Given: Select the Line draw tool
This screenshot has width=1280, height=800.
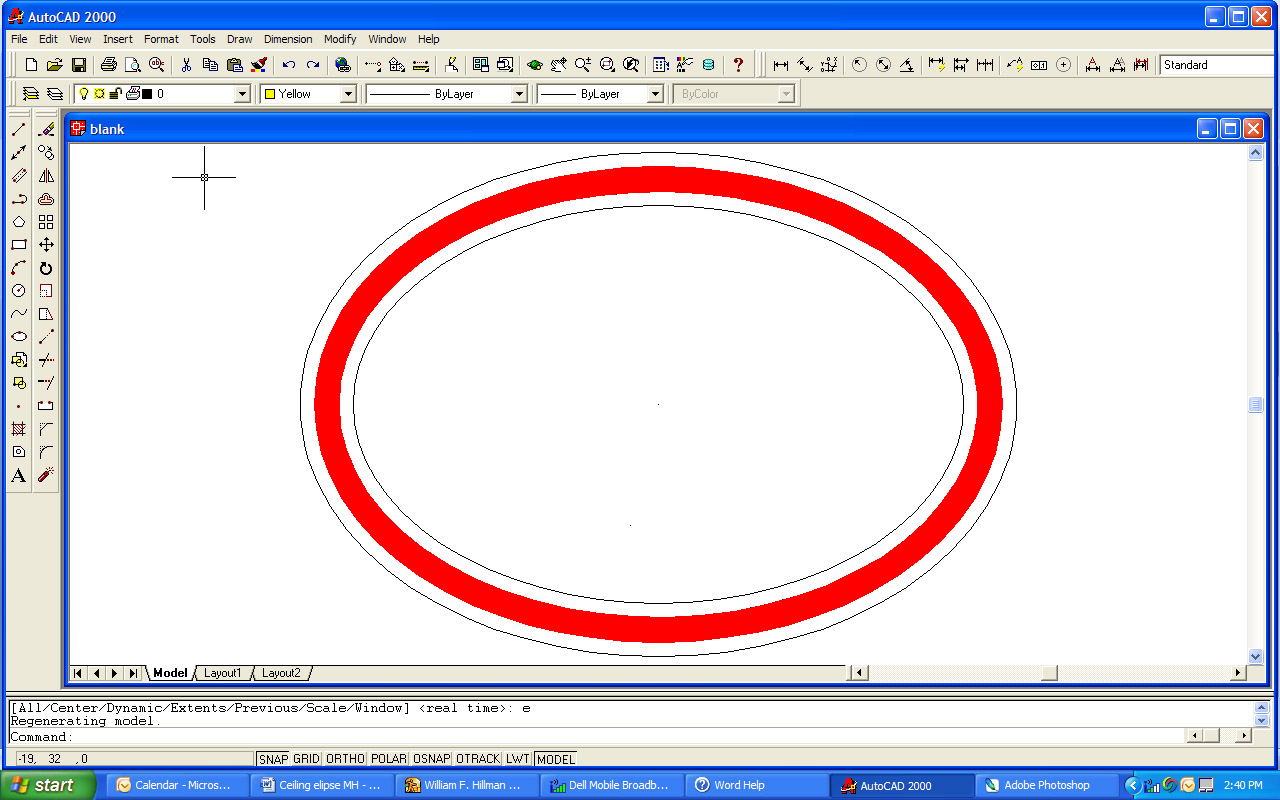Looking at the screenshot, I should 18,130.
